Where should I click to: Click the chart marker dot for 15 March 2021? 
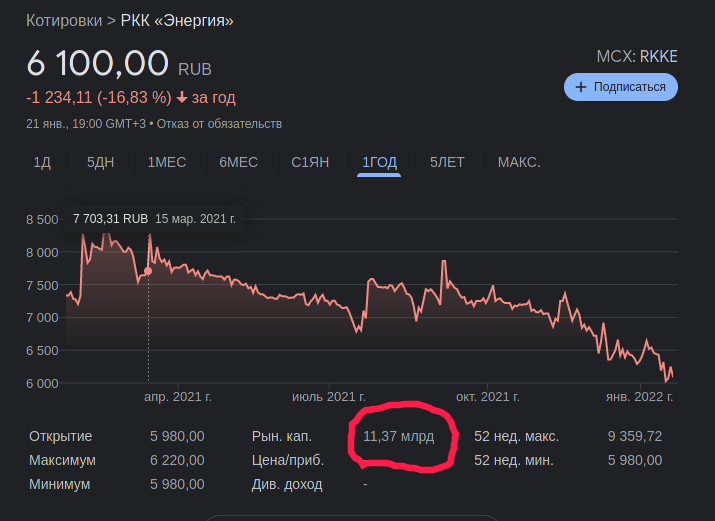(x=148, y=271)
